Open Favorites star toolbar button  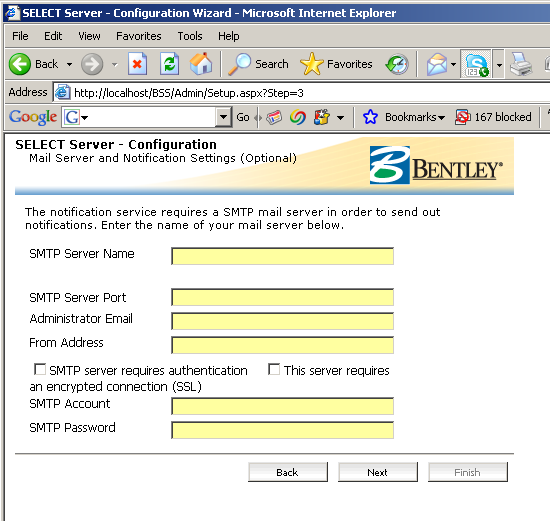click(x=336, y=64)
